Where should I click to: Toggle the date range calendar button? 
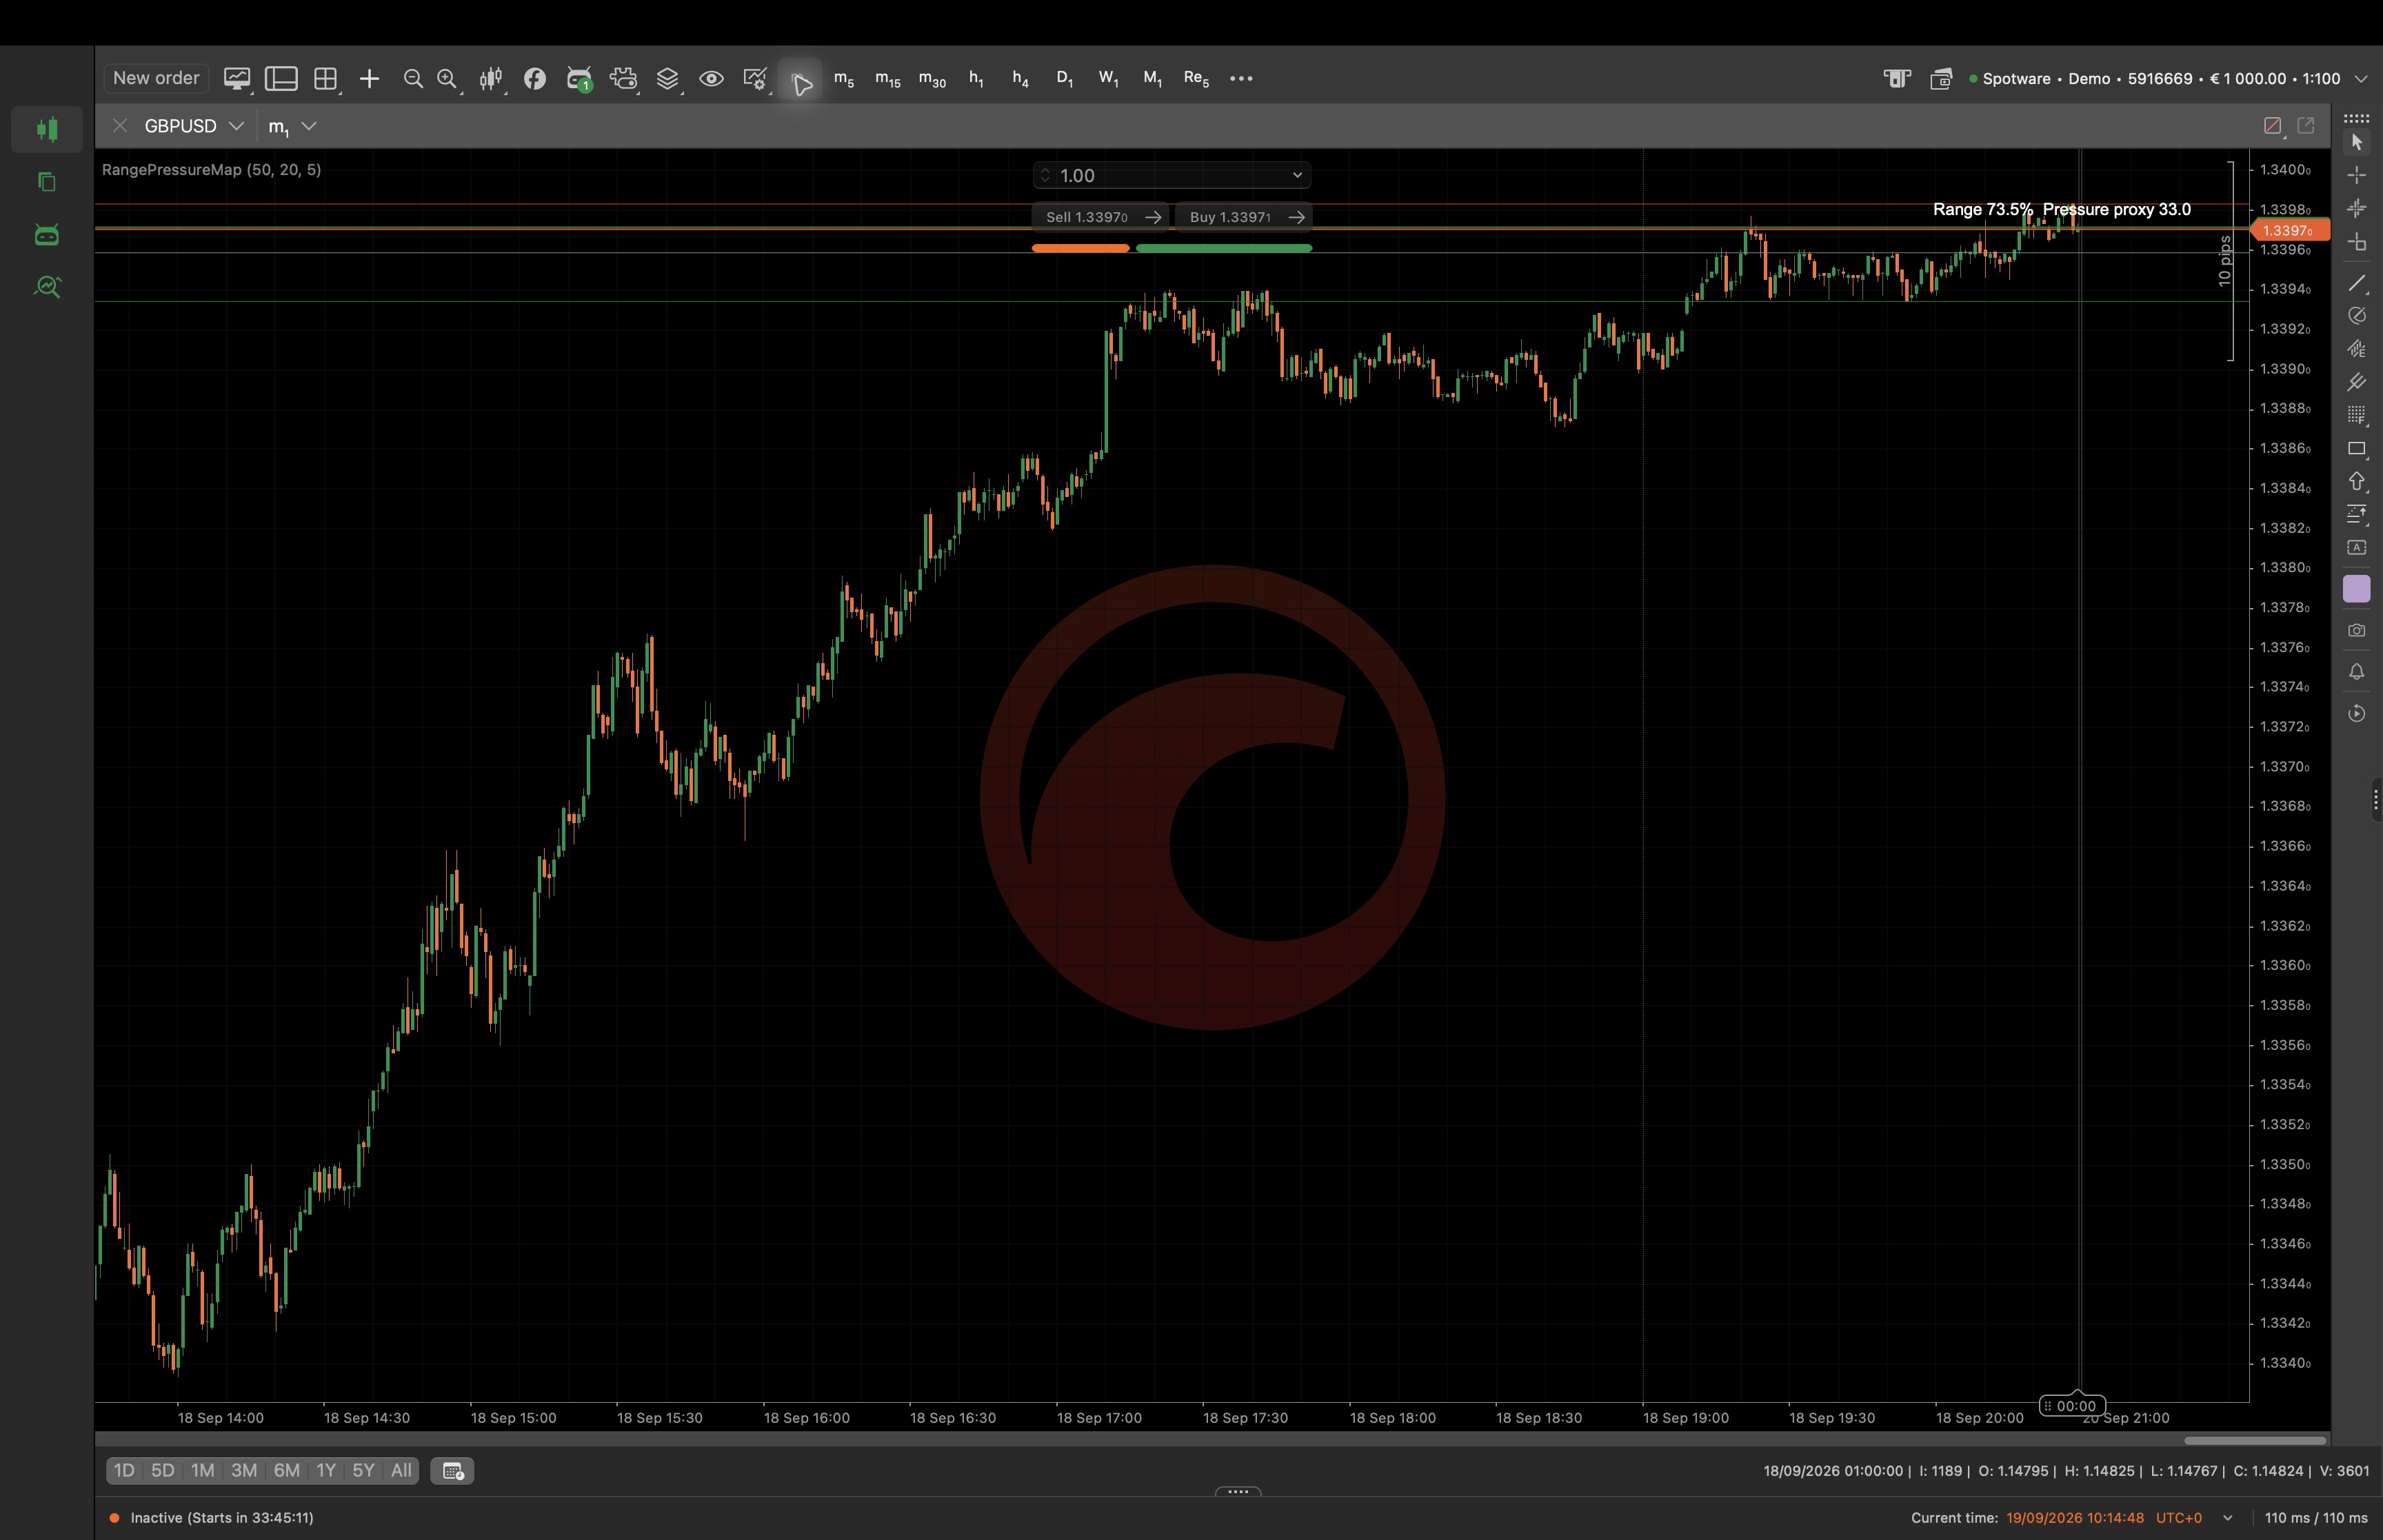pyautogui.click(x=452, y=1470)
